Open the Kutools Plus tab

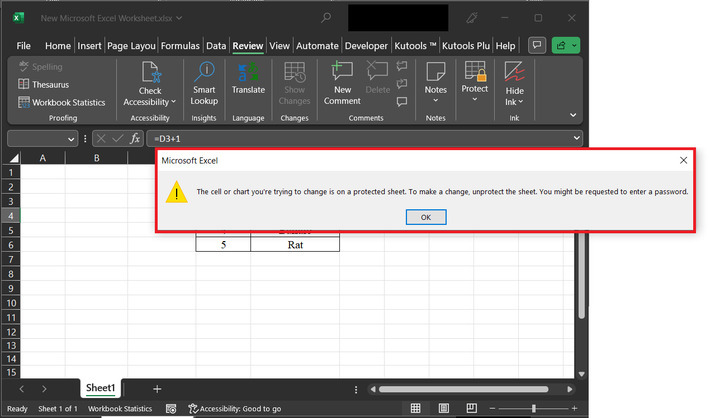[466, 46]
